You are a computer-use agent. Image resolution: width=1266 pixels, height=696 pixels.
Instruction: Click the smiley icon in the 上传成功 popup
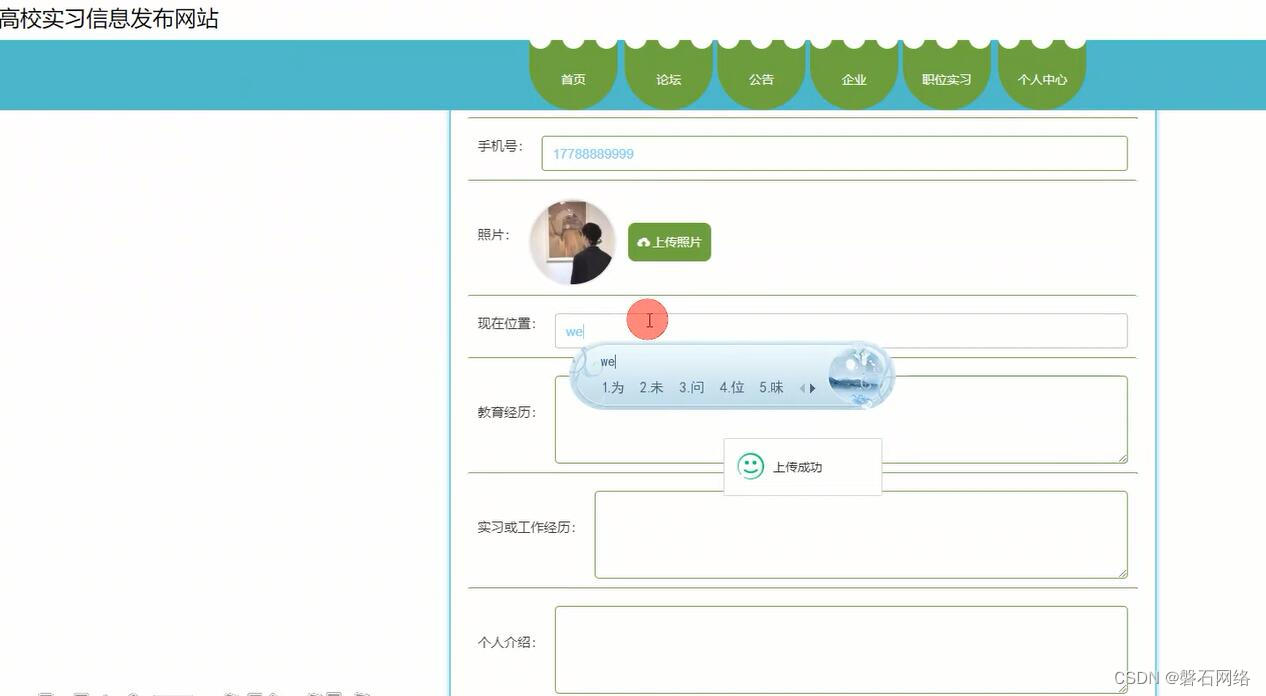[750, 465]
